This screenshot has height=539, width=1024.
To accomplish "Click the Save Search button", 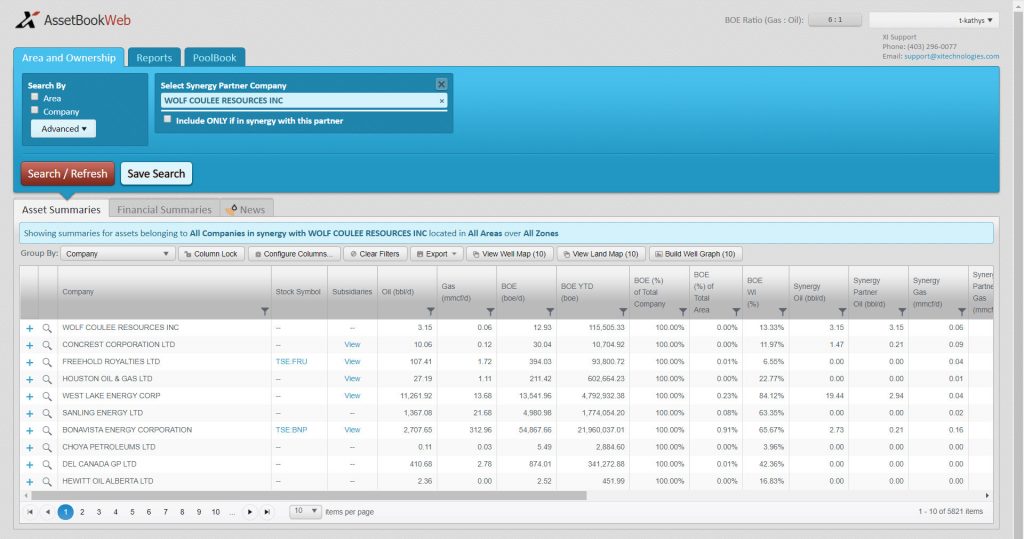I will point(156,174).
